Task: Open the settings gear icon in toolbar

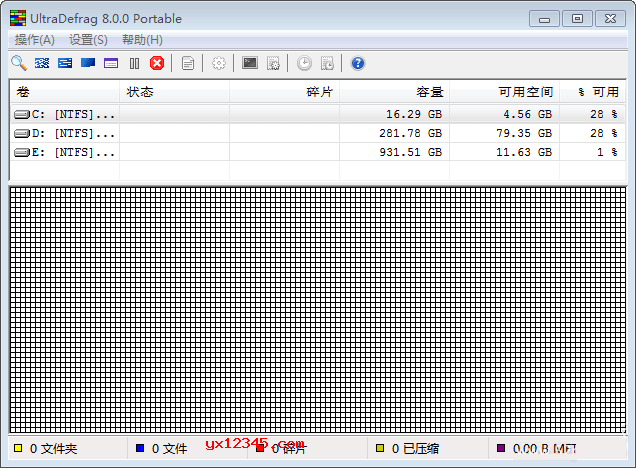Action: pos(219,63)
